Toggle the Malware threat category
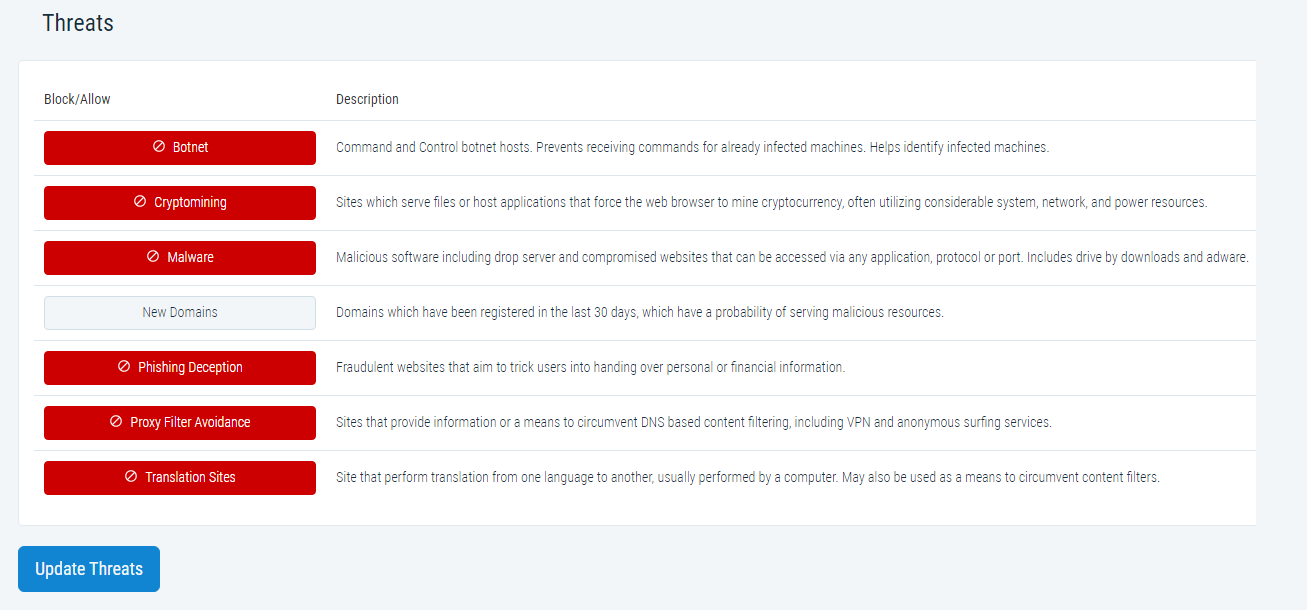 180,258
